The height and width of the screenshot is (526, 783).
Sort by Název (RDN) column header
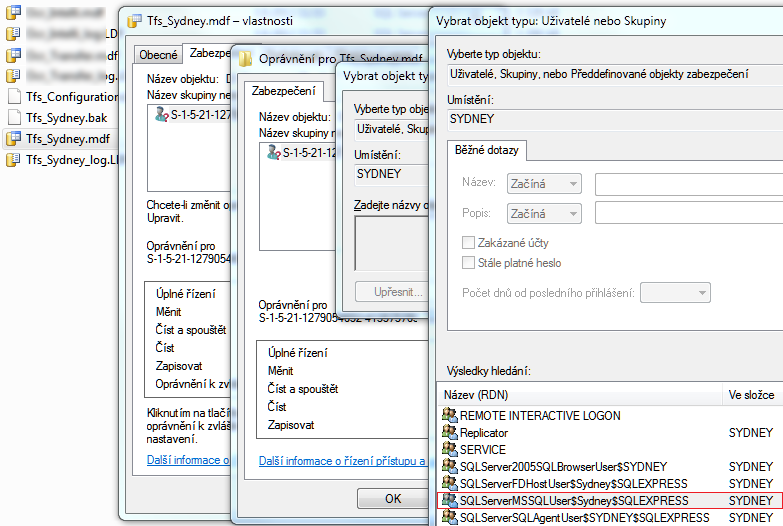point(579,395)
